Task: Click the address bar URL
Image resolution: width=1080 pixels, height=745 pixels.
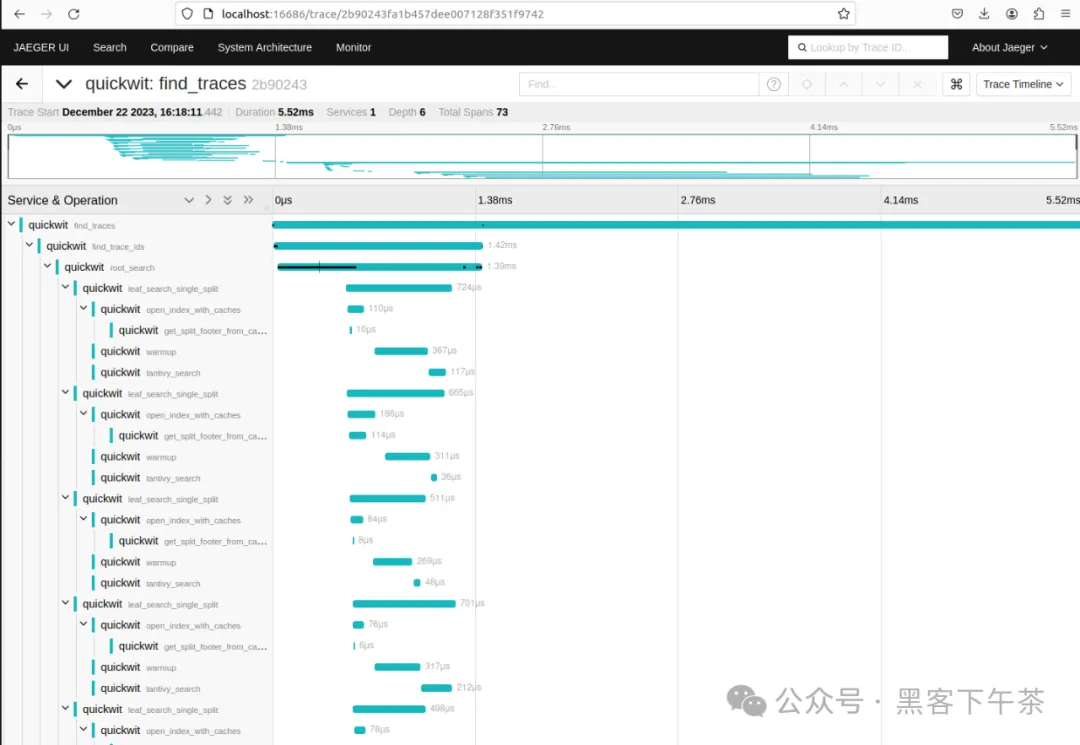Action: pos(382,14)
